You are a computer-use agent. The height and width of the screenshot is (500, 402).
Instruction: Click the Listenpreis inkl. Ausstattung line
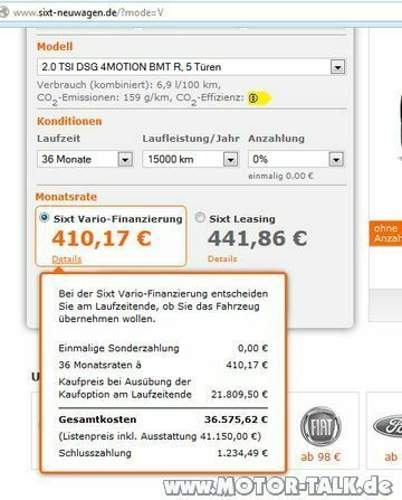tap(160, 436)
